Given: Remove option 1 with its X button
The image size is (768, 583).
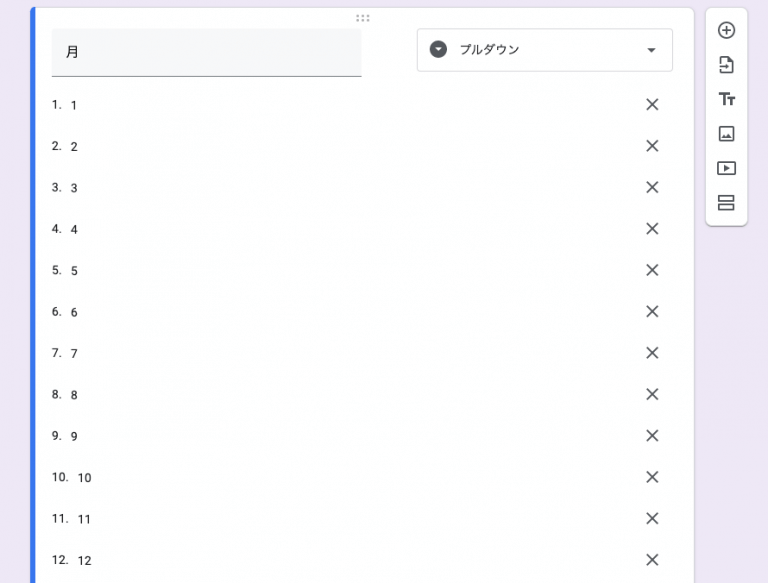Looking at the screenshot, I should [x=652, y=104].
